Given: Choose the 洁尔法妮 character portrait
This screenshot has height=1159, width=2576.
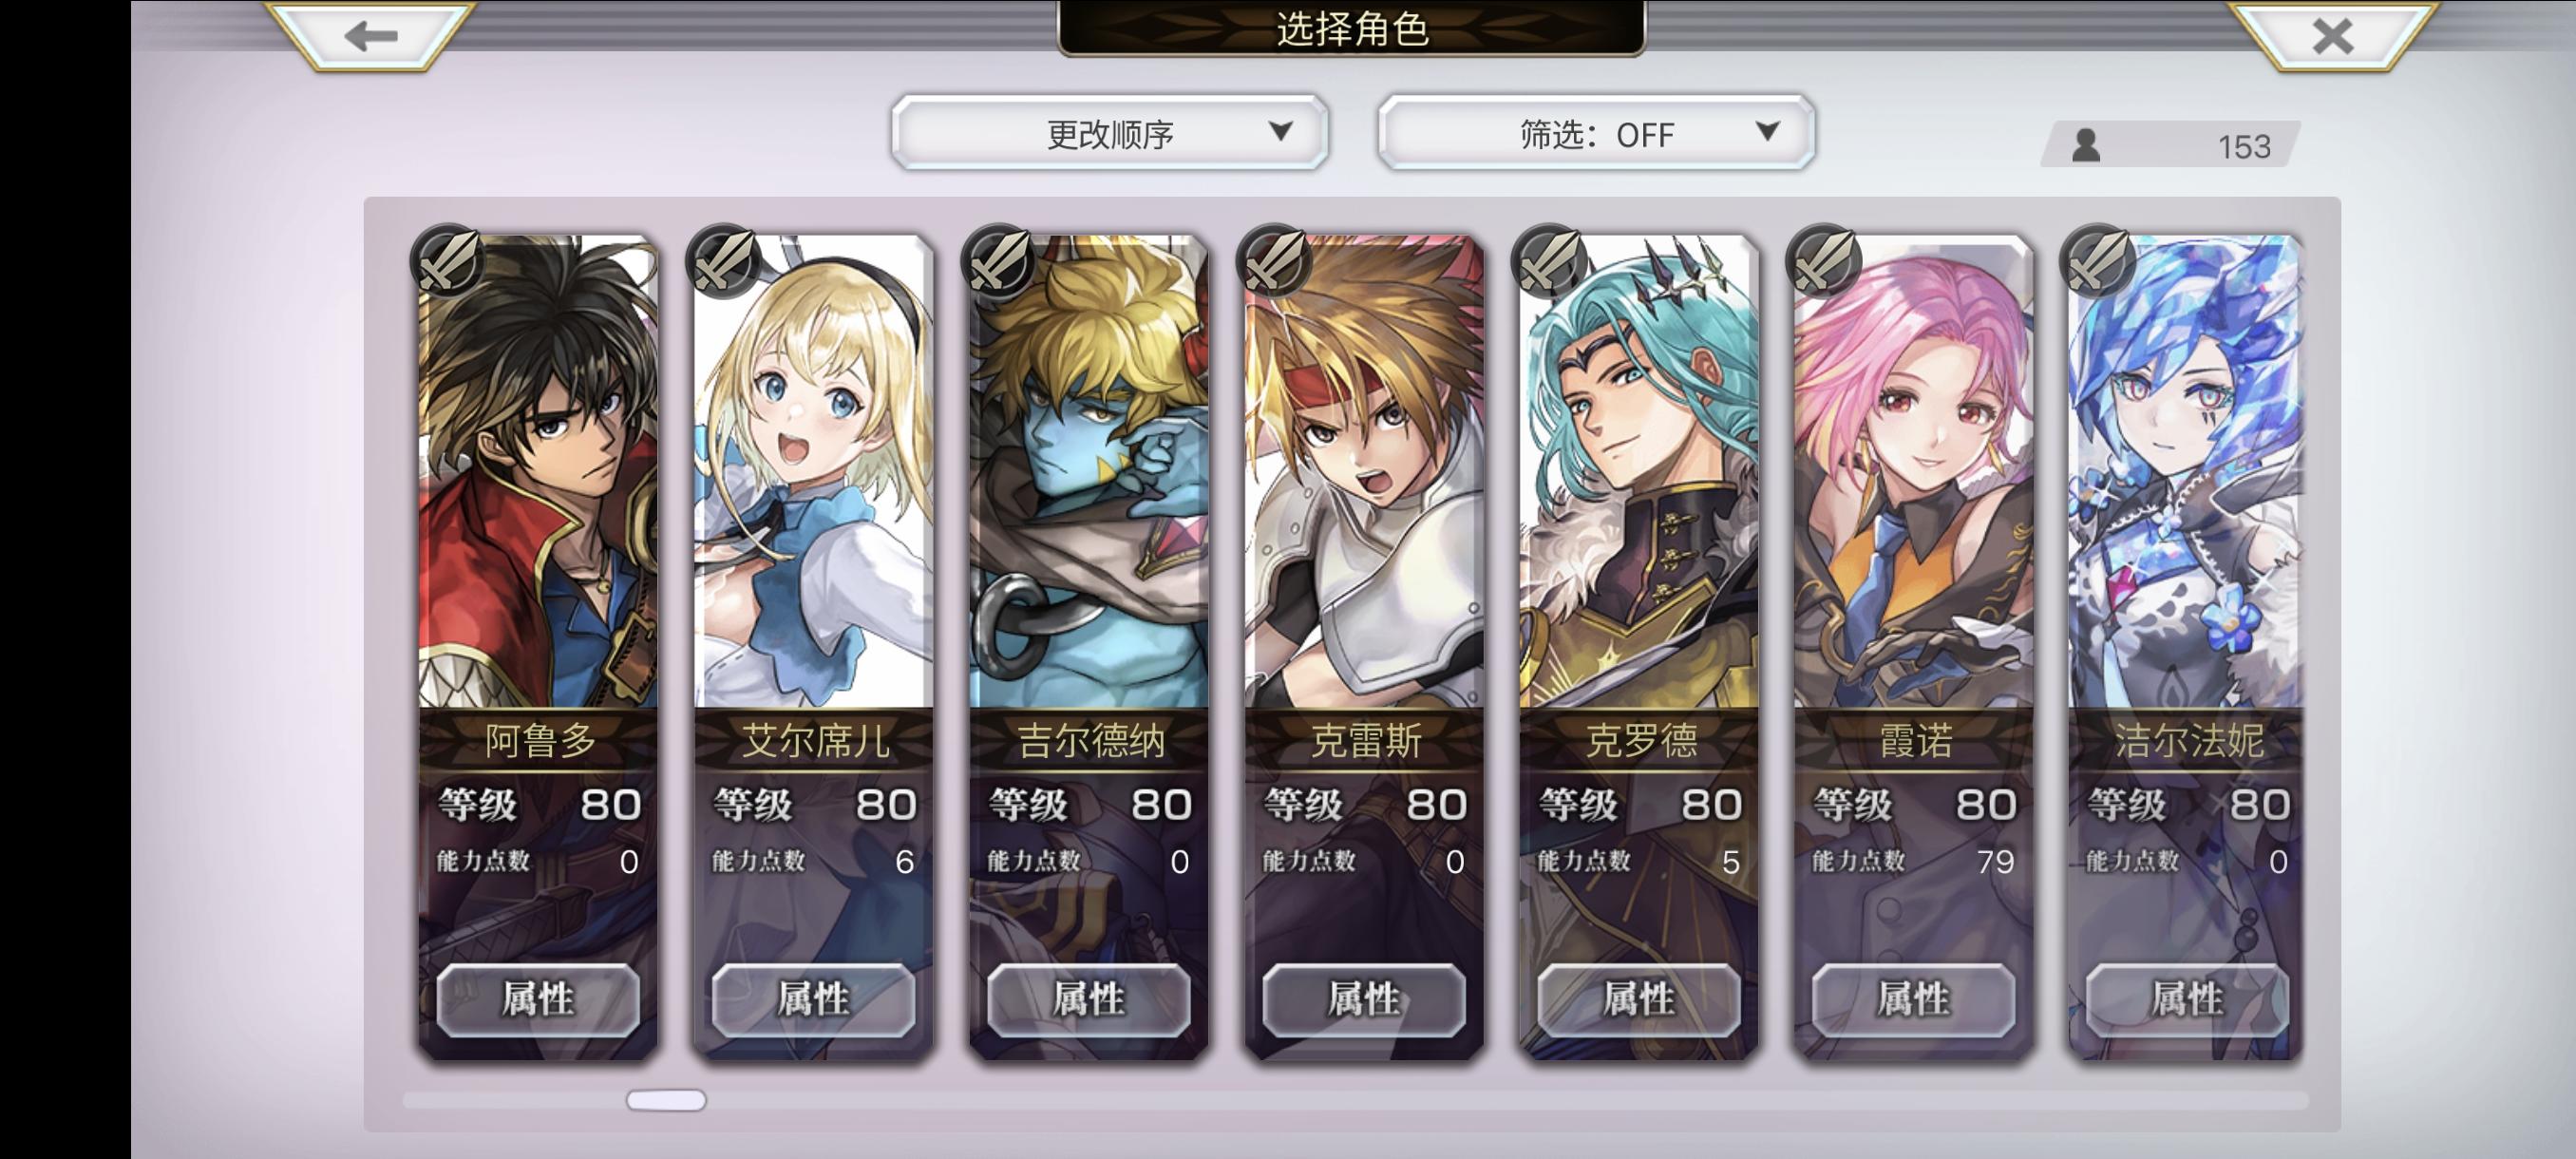Looking at the screenshot, I should pyautogui.click(x=2186, y=472).
